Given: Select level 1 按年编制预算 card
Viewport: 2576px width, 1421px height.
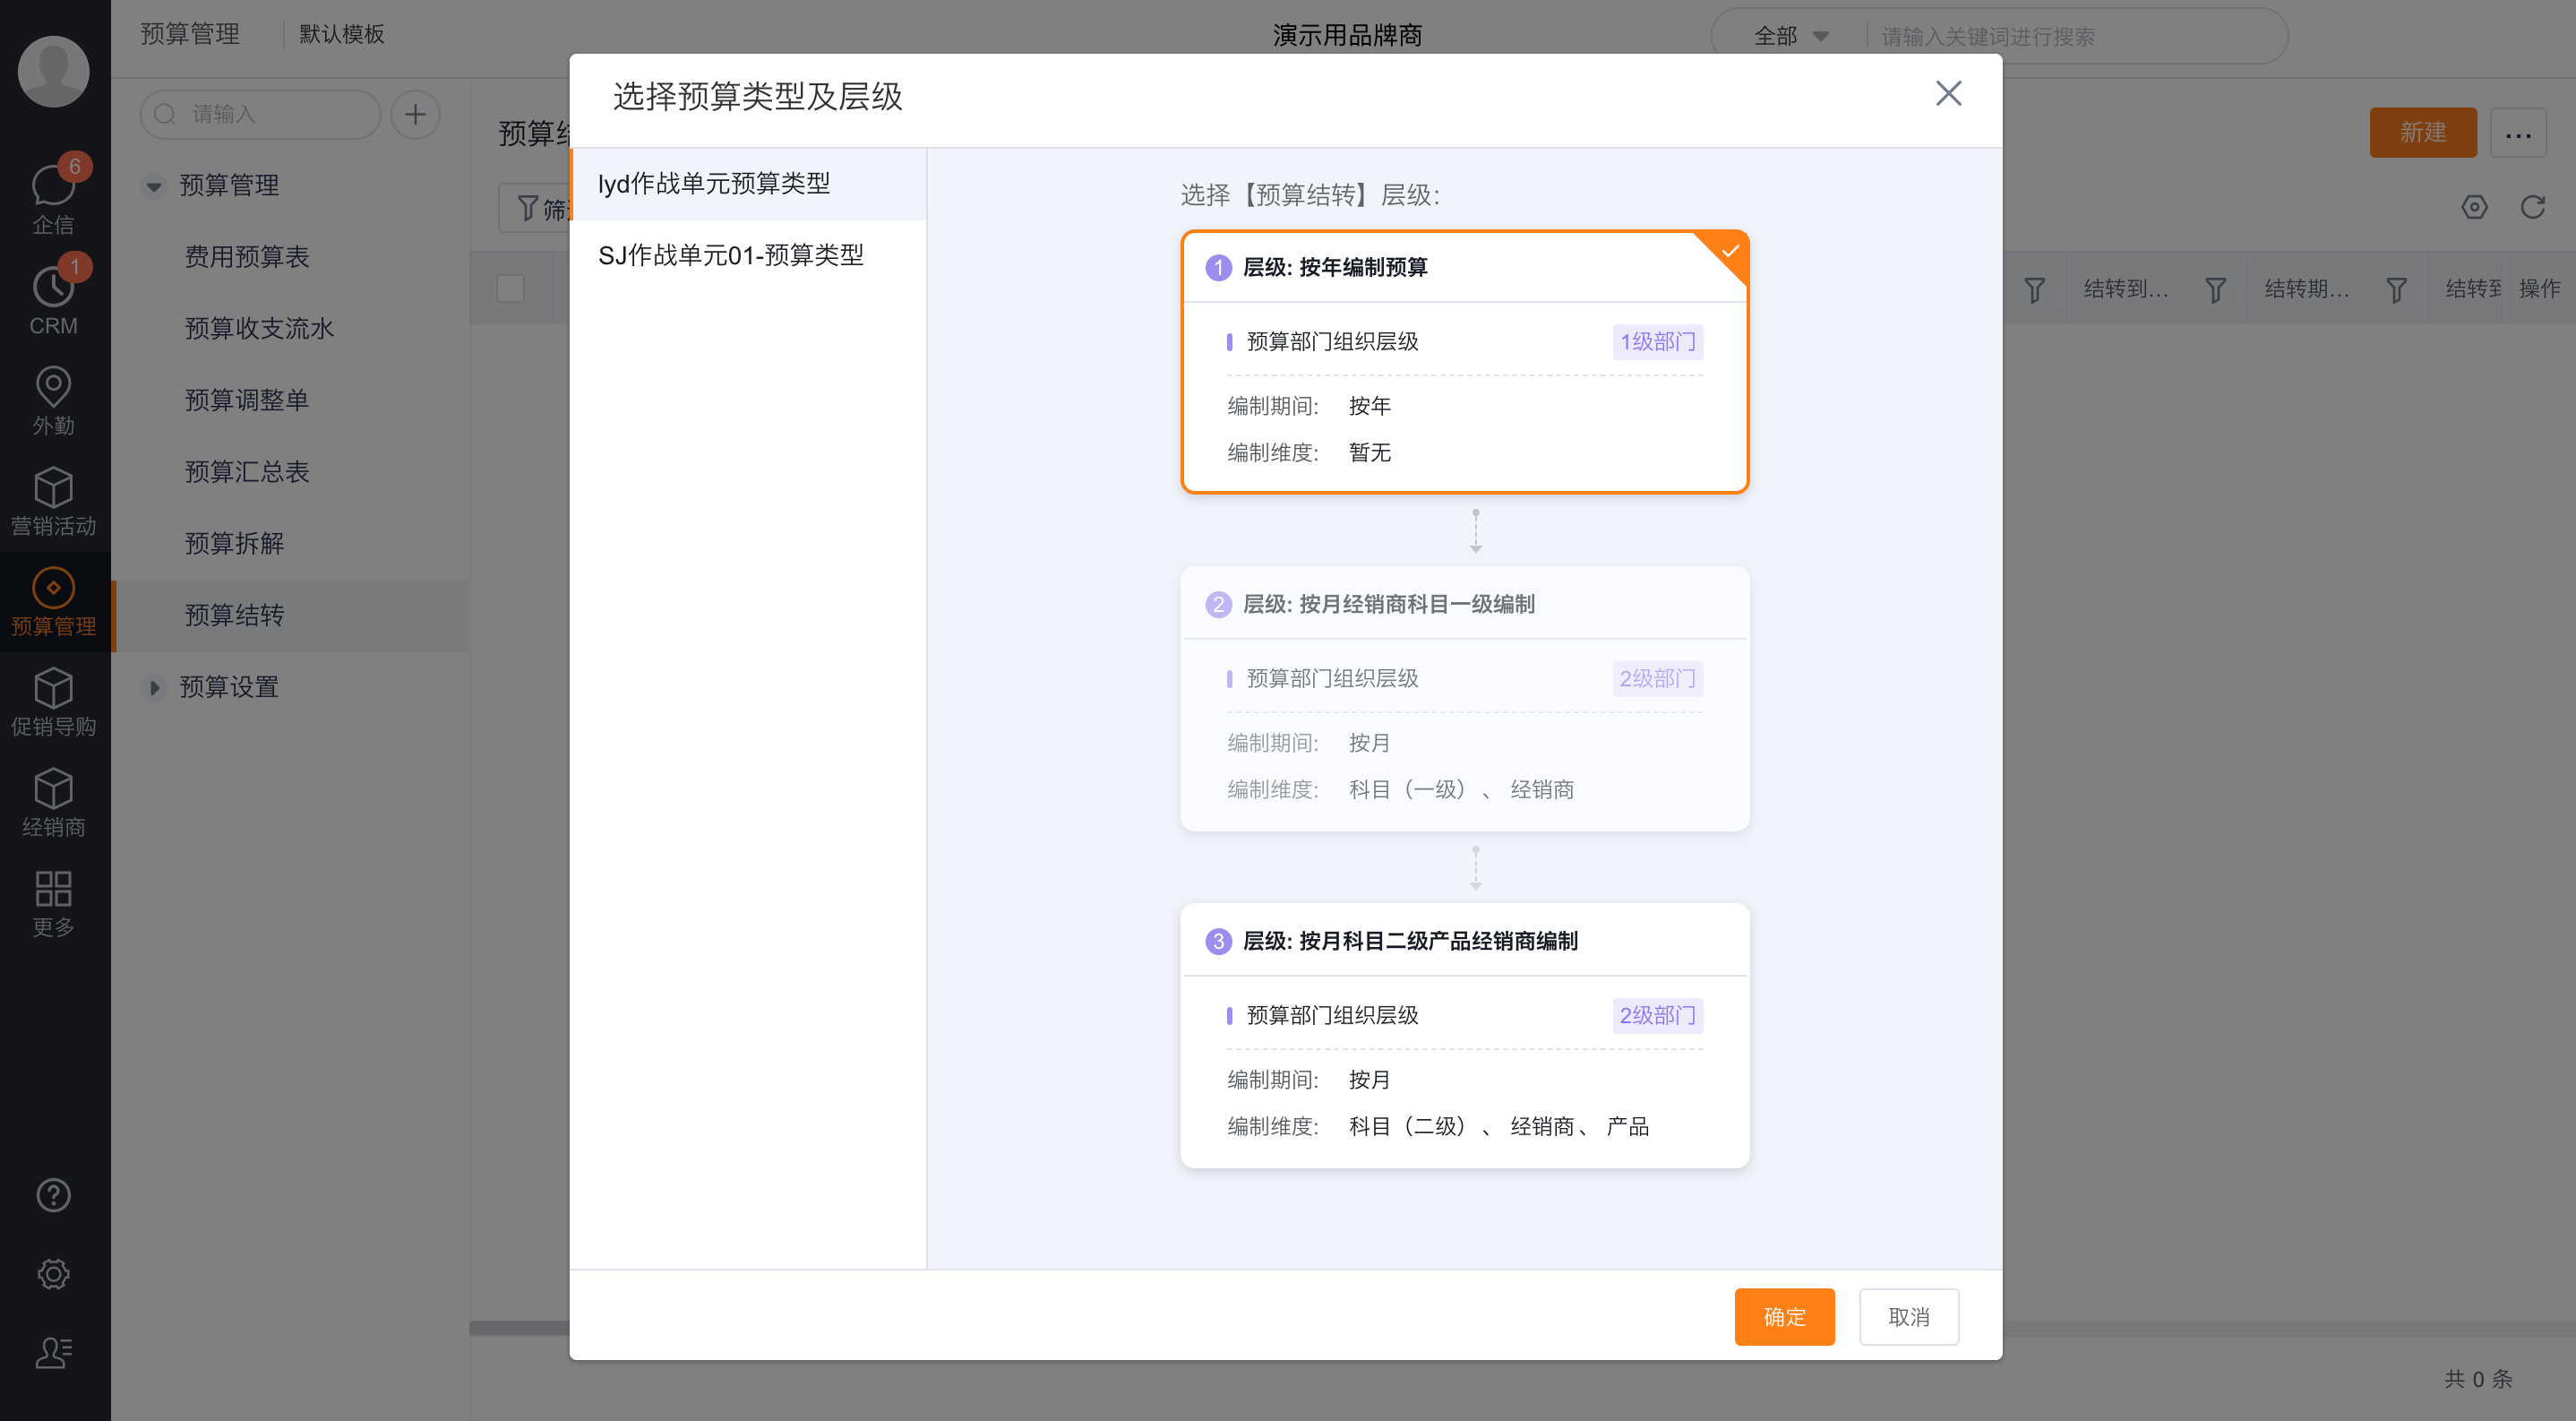Looking at the screenshot, I should pyautogui.click(x=1464, y=362).
